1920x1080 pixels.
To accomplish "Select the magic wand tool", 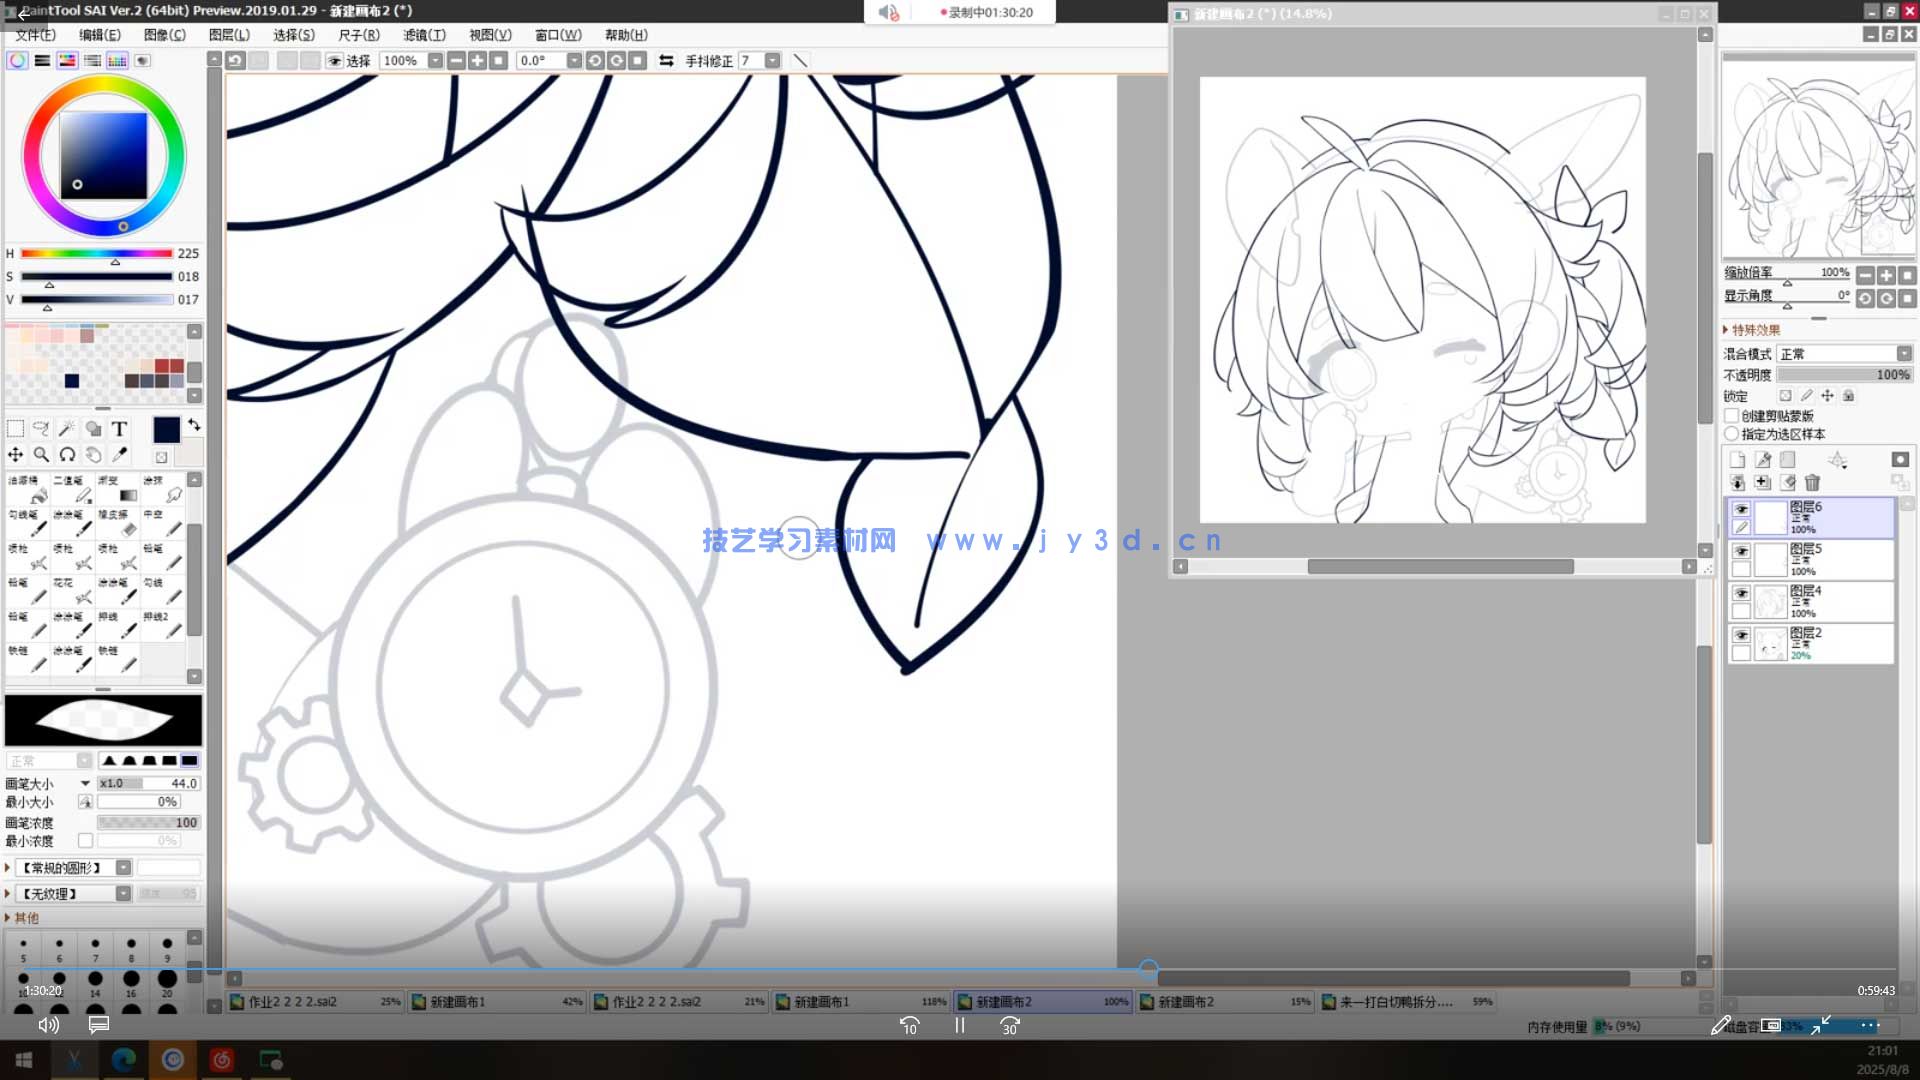I will point(67,429).
